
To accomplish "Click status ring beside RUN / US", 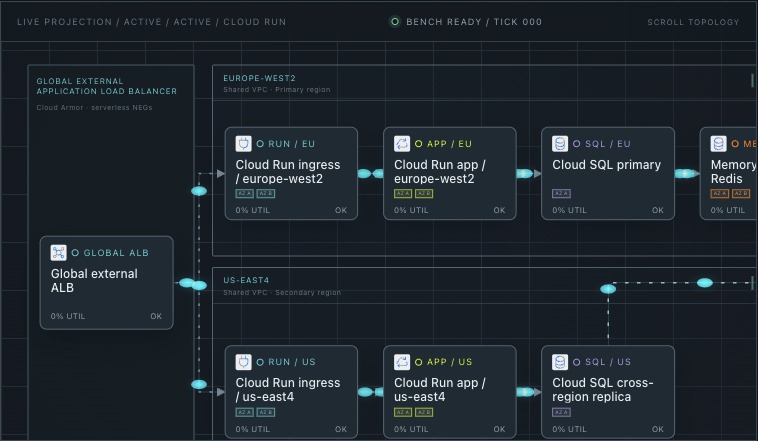I will click(260, 362).
